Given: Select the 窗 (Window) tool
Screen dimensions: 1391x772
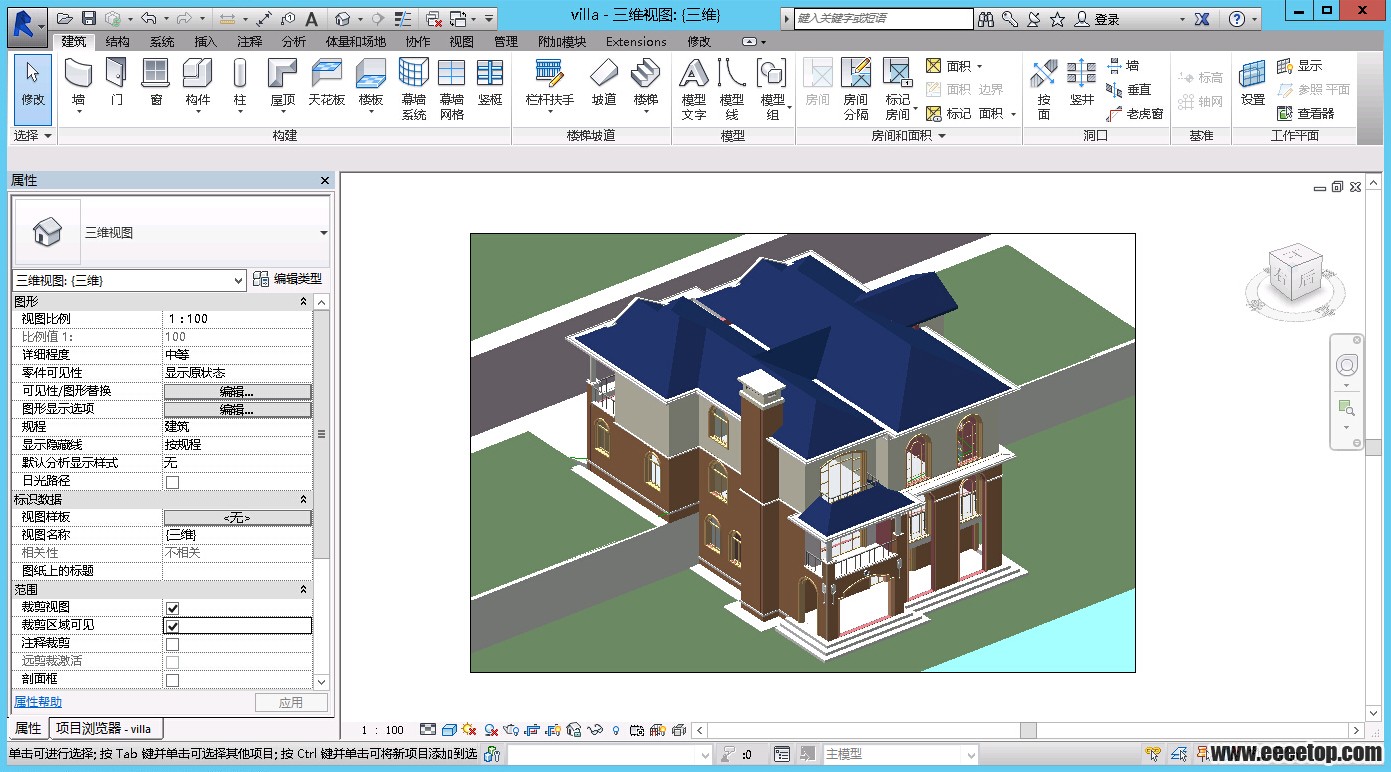Looking at the screenshot, I should click(x=156, y=83).
